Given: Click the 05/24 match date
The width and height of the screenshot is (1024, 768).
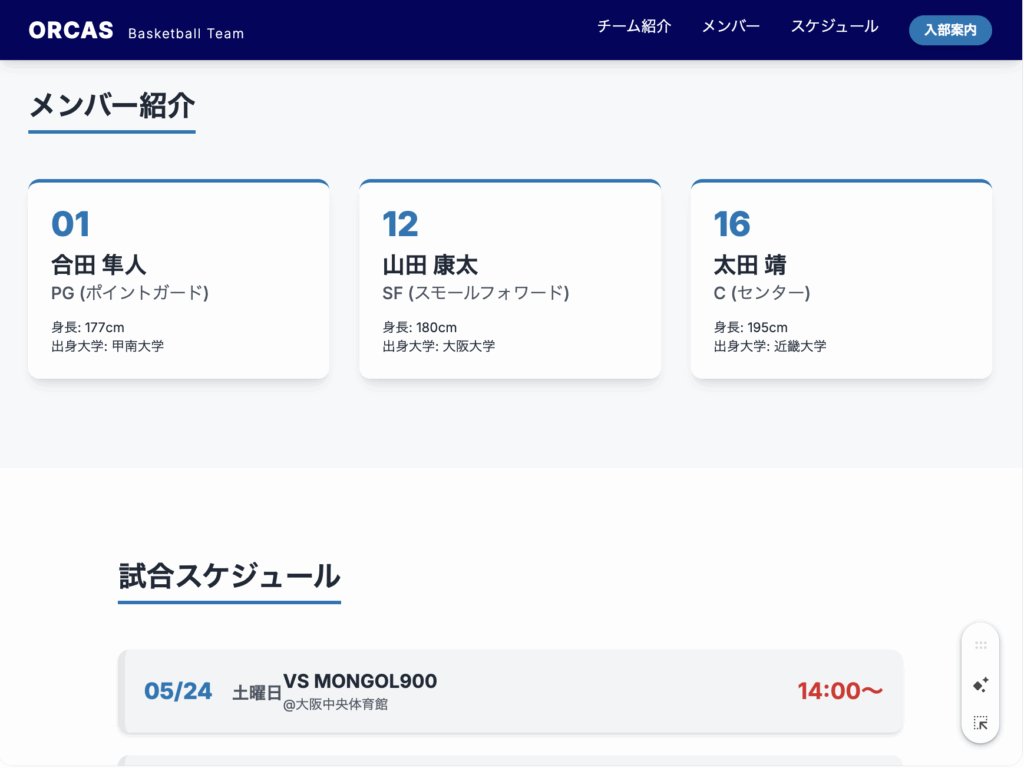Looking at the screenshot, I should point(178,691).
